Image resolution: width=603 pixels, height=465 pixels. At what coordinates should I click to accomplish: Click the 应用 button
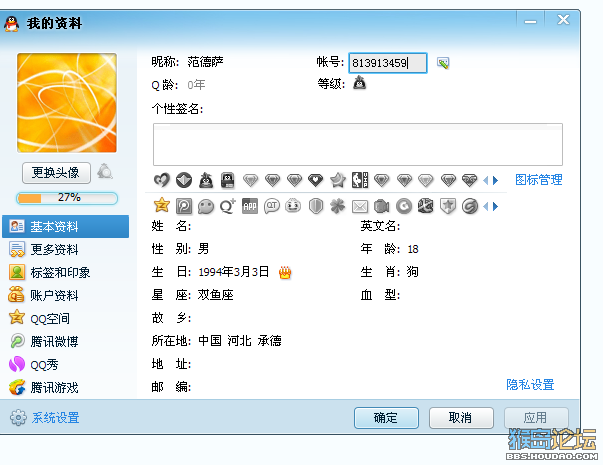[536, 418]
